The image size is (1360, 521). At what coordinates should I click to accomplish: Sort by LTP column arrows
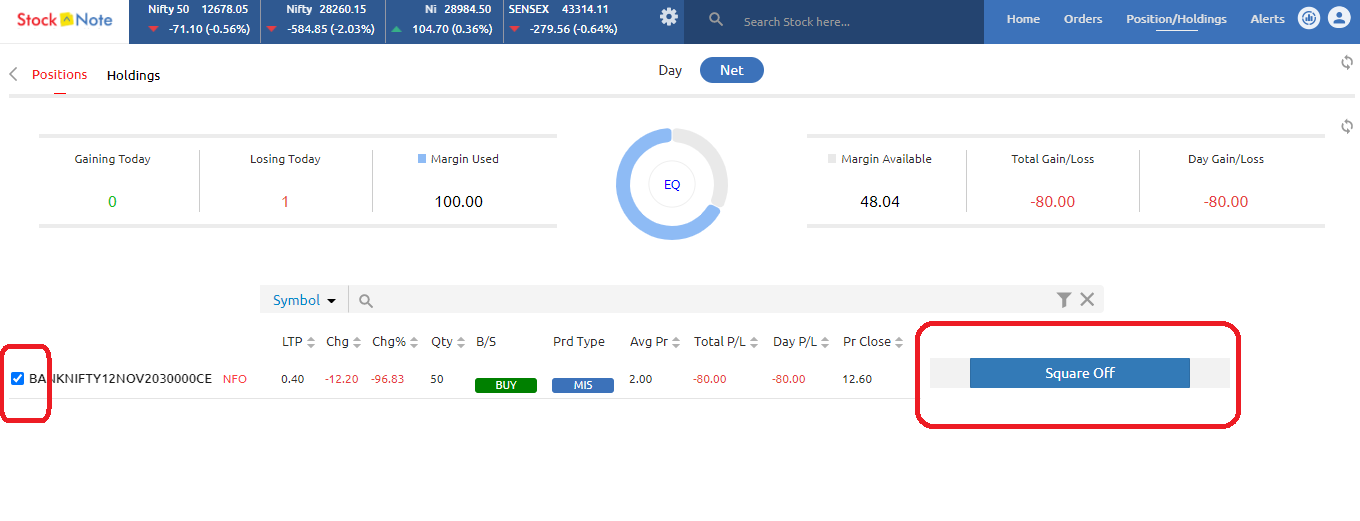click(x=311, y=342)
